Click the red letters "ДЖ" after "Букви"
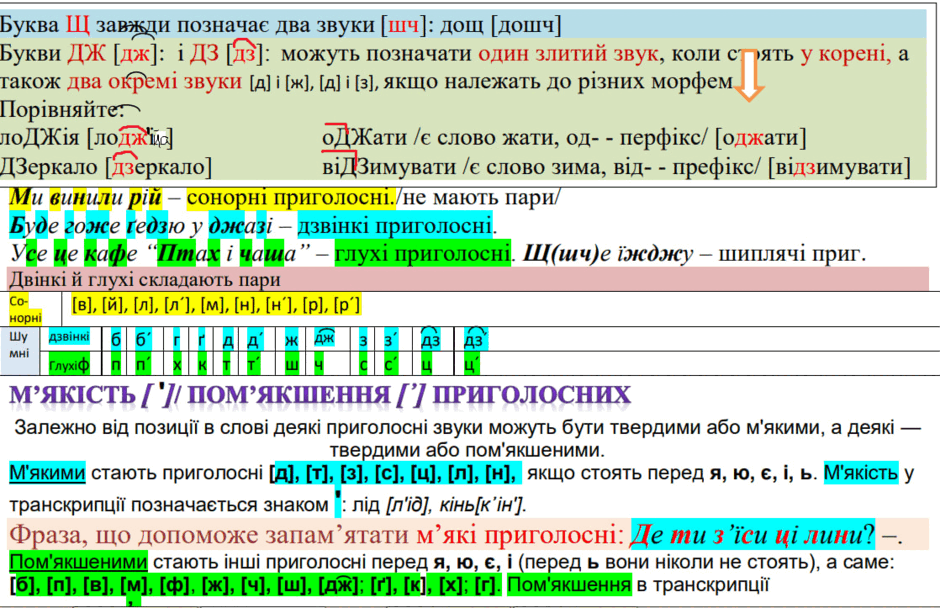Screen dimensions: 940x608 [x=86, y=53]
